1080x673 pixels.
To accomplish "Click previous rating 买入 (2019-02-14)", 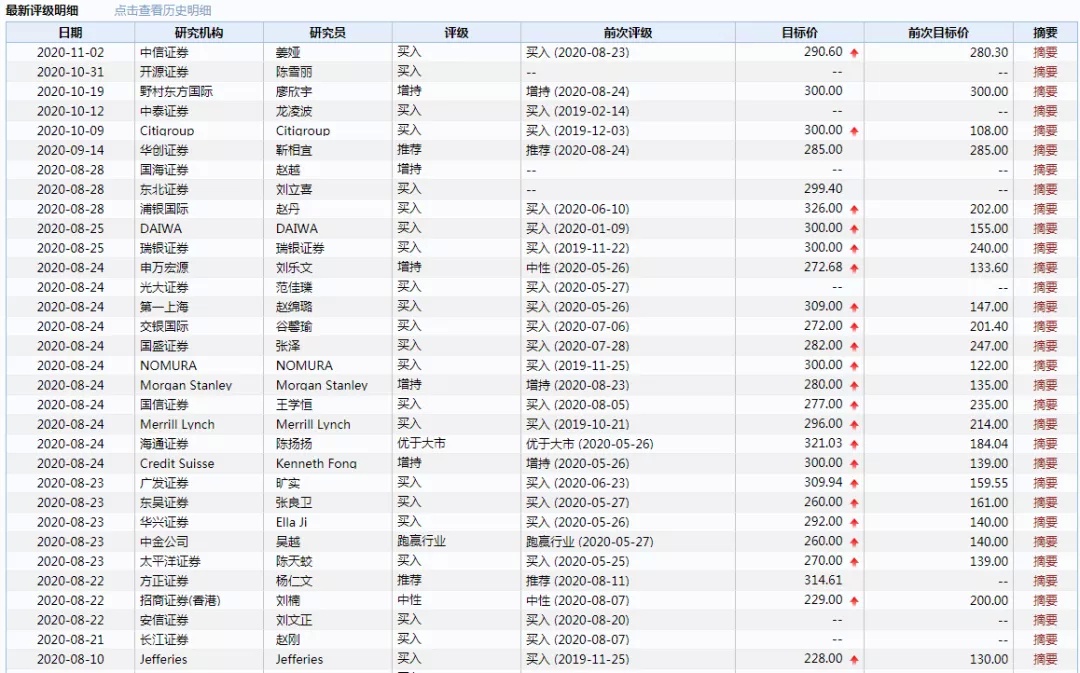I will pos(577,111).
